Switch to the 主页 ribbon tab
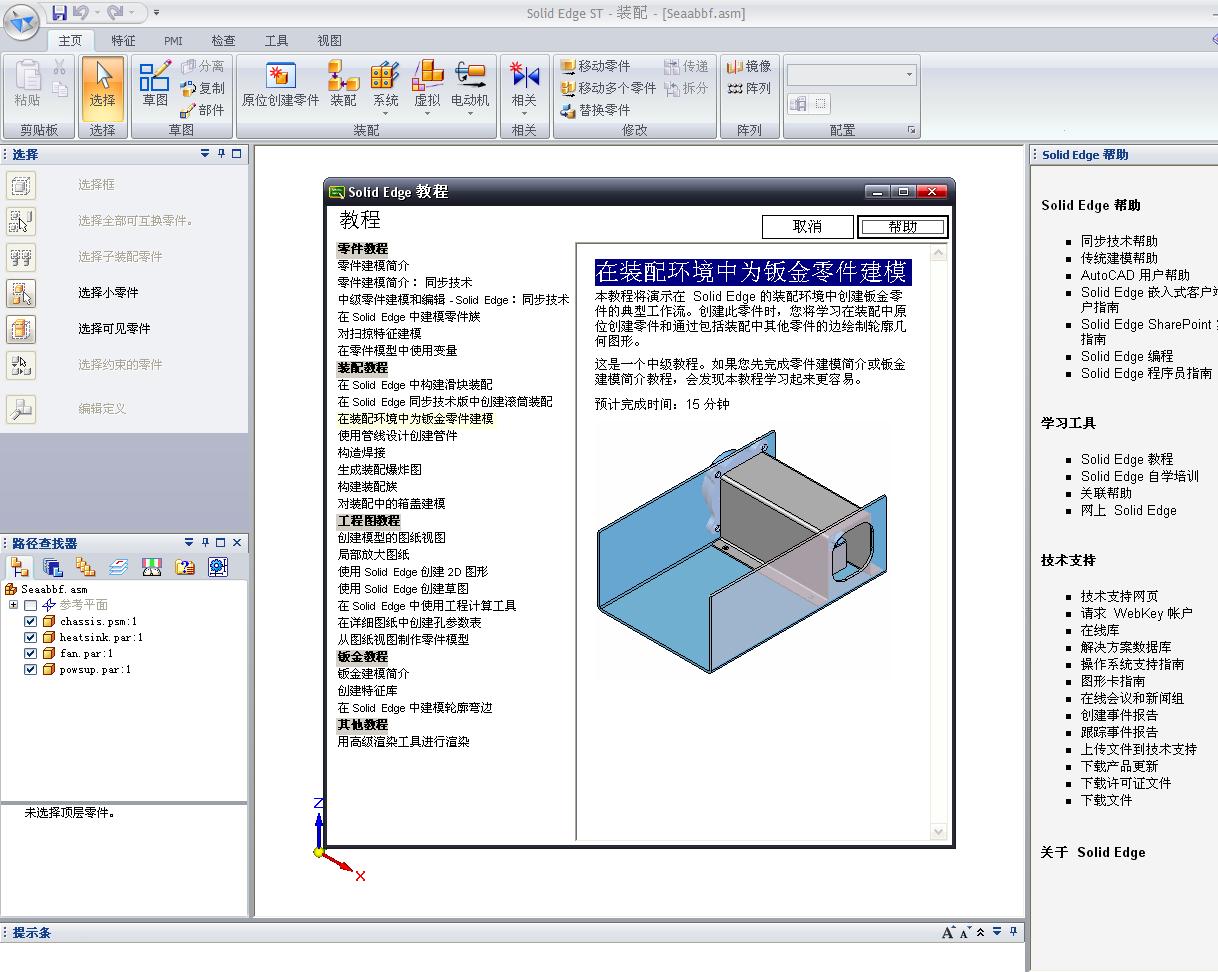Image resolution: width=1218 pixels, height=972 pixels. [x=70, y=40]
